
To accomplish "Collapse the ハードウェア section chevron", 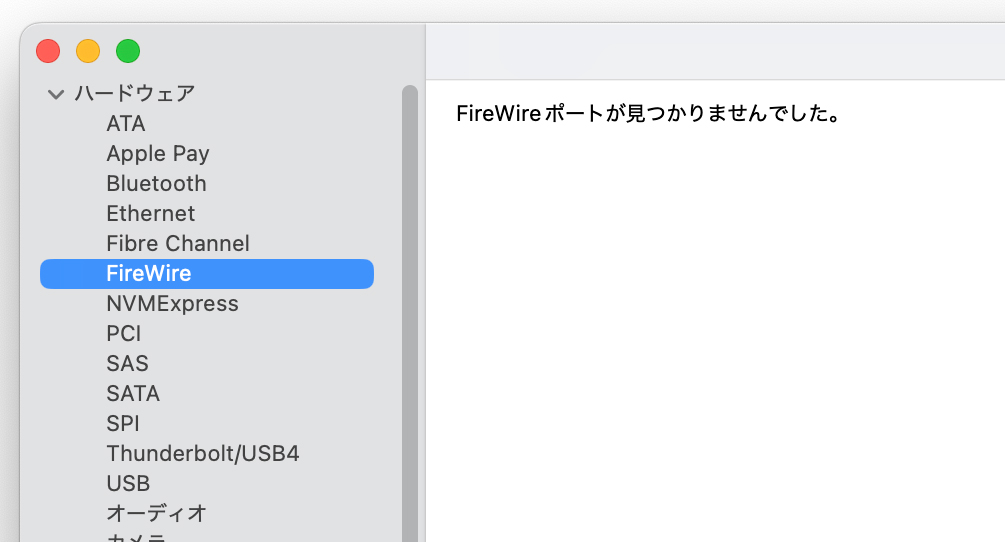I will 55,94.
